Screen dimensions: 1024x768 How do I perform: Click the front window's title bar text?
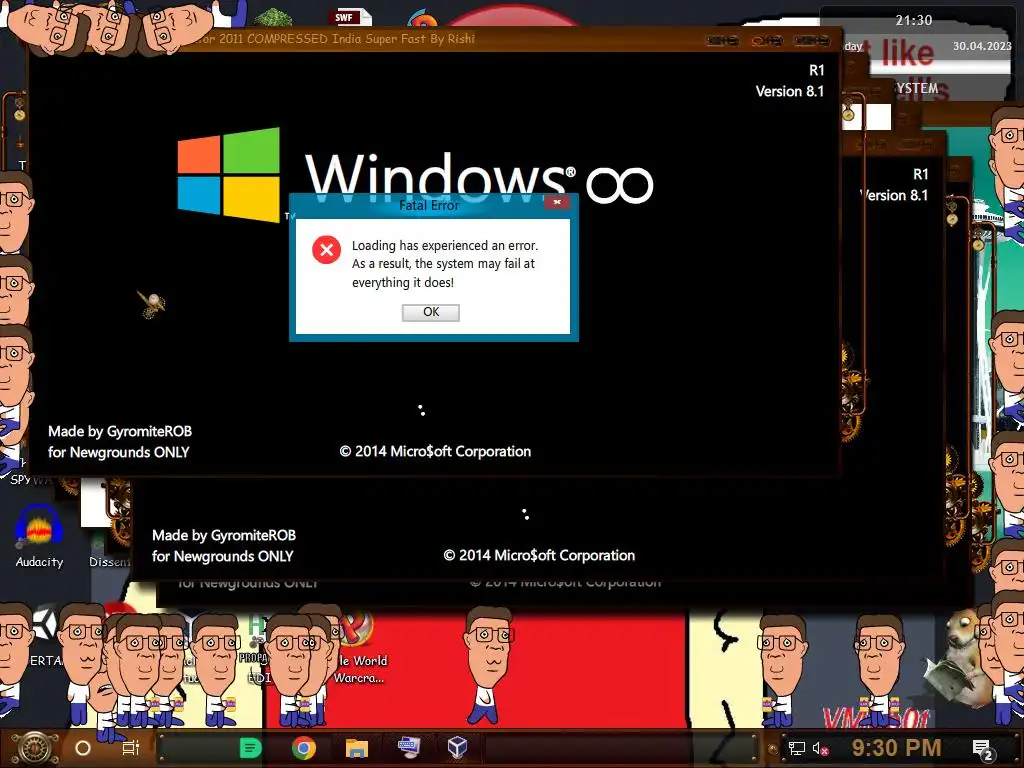pos(334,39)
